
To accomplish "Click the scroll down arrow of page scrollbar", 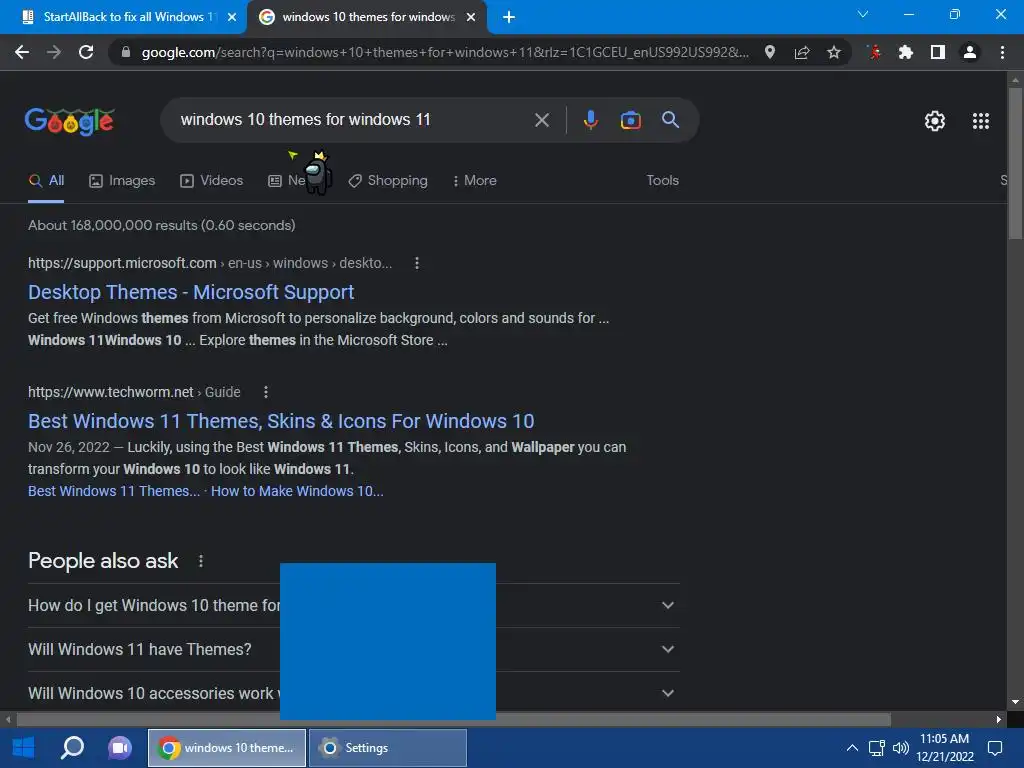I will tap(1015, 703).
